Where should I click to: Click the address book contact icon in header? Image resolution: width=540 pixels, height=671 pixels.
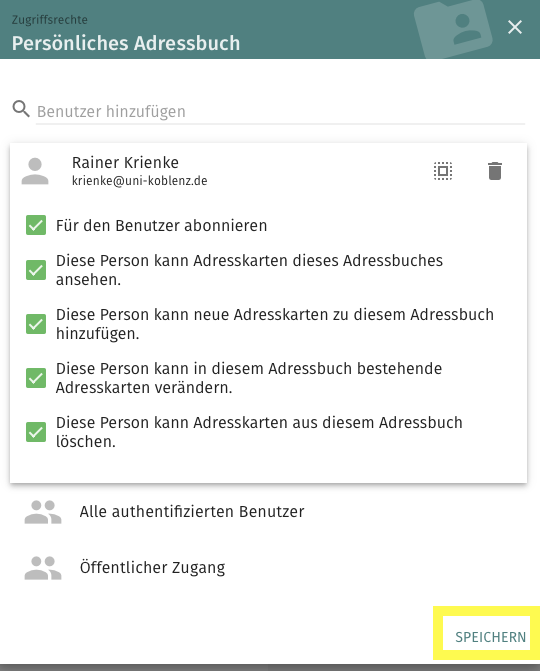click(453, 29)
